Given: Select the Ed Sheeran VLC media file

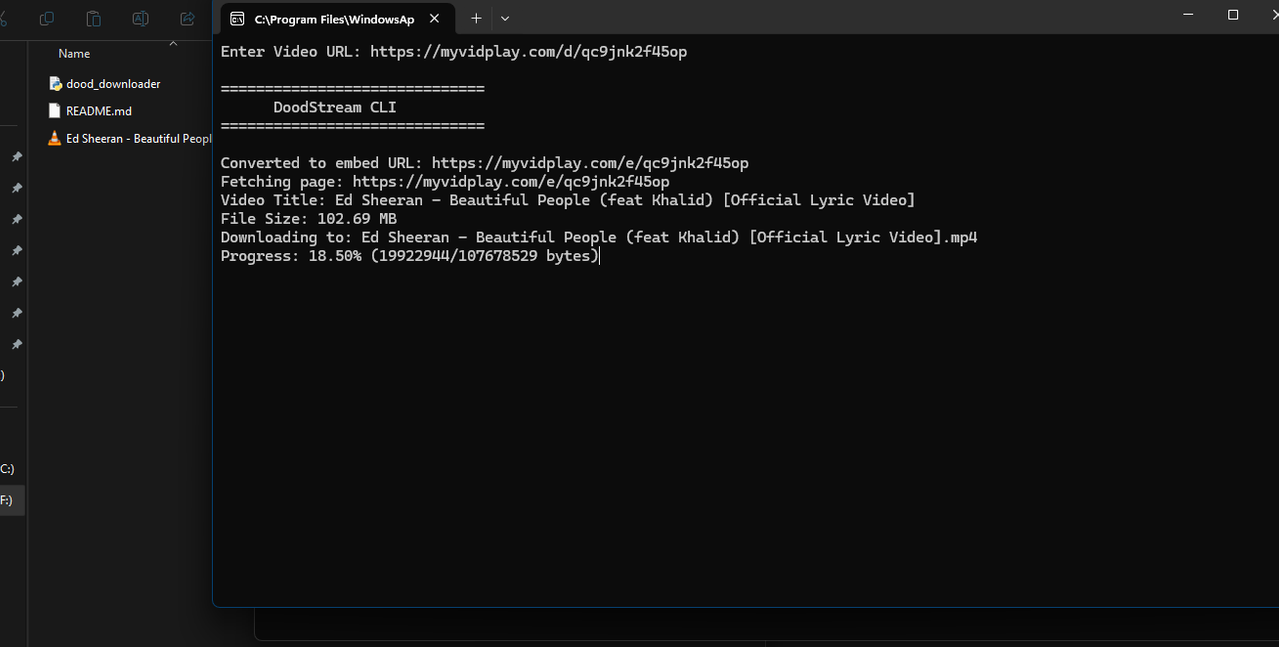Looking at the screenshot, I should click(x=129, y=138).
